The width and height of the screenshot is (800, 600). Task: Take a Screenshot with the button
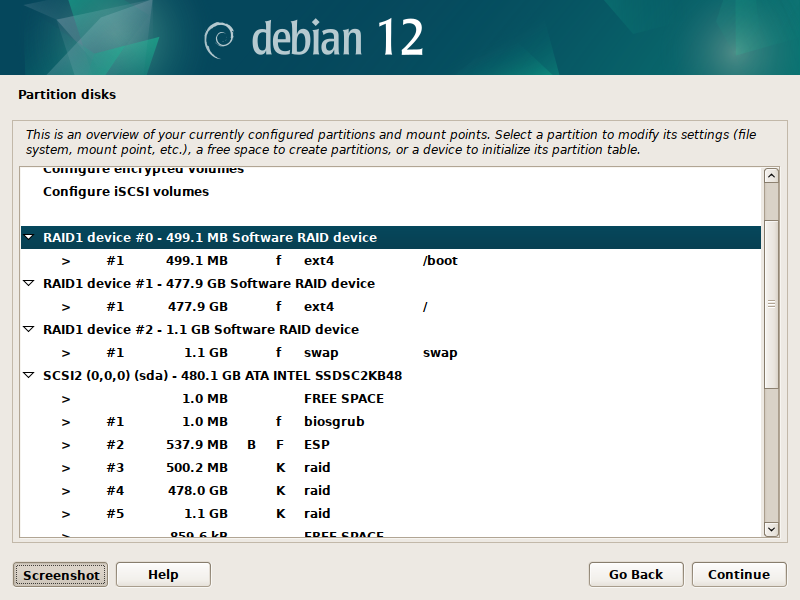(x=61, y=575)
